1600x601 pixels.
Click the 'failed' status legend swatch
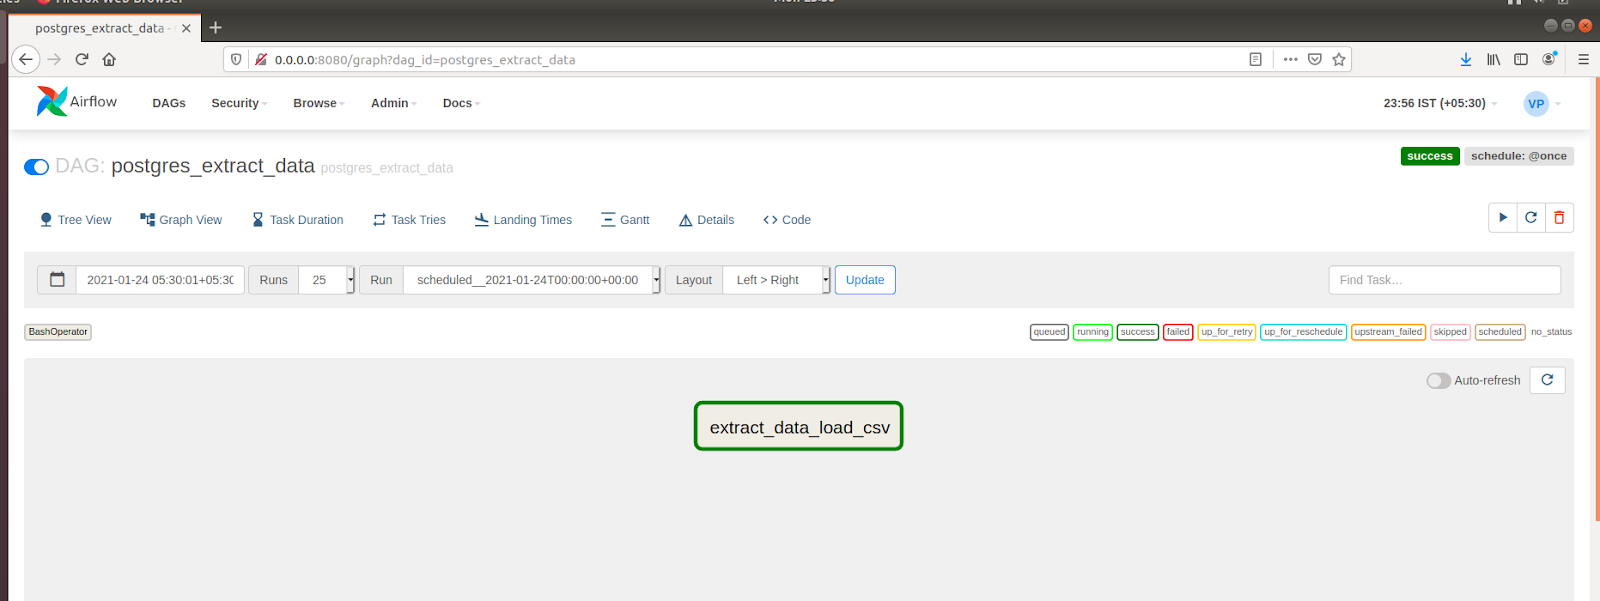click(1178, 332)
